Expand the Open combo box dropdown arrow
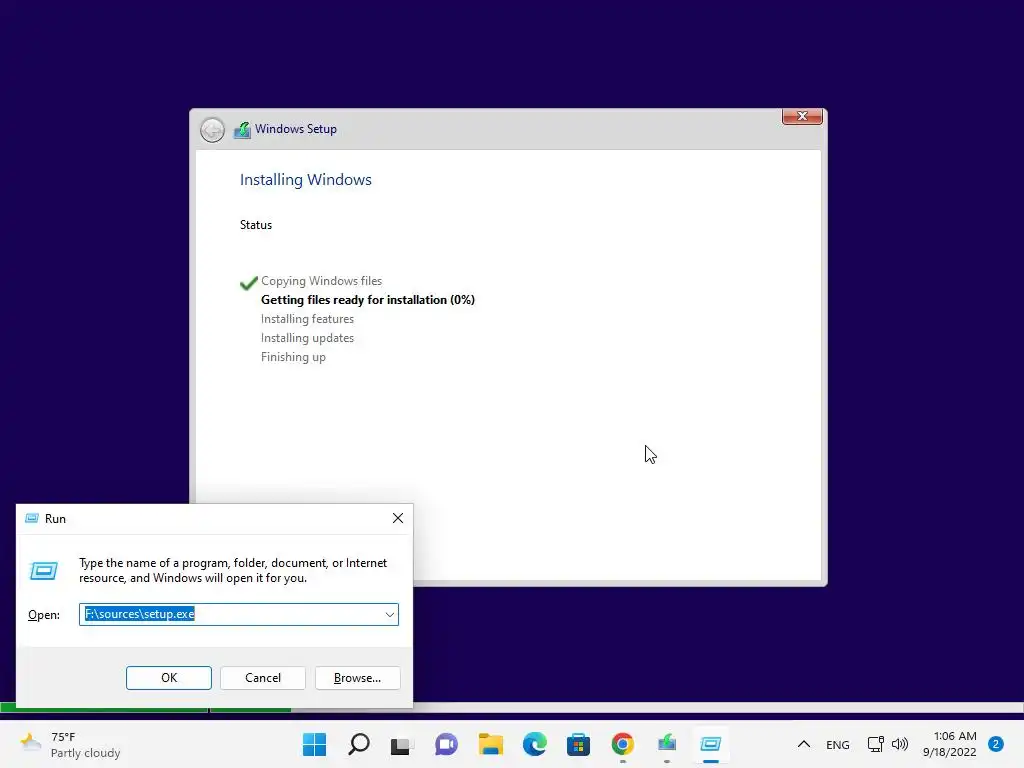The image size is (1024, 768). tap(389, 615)
